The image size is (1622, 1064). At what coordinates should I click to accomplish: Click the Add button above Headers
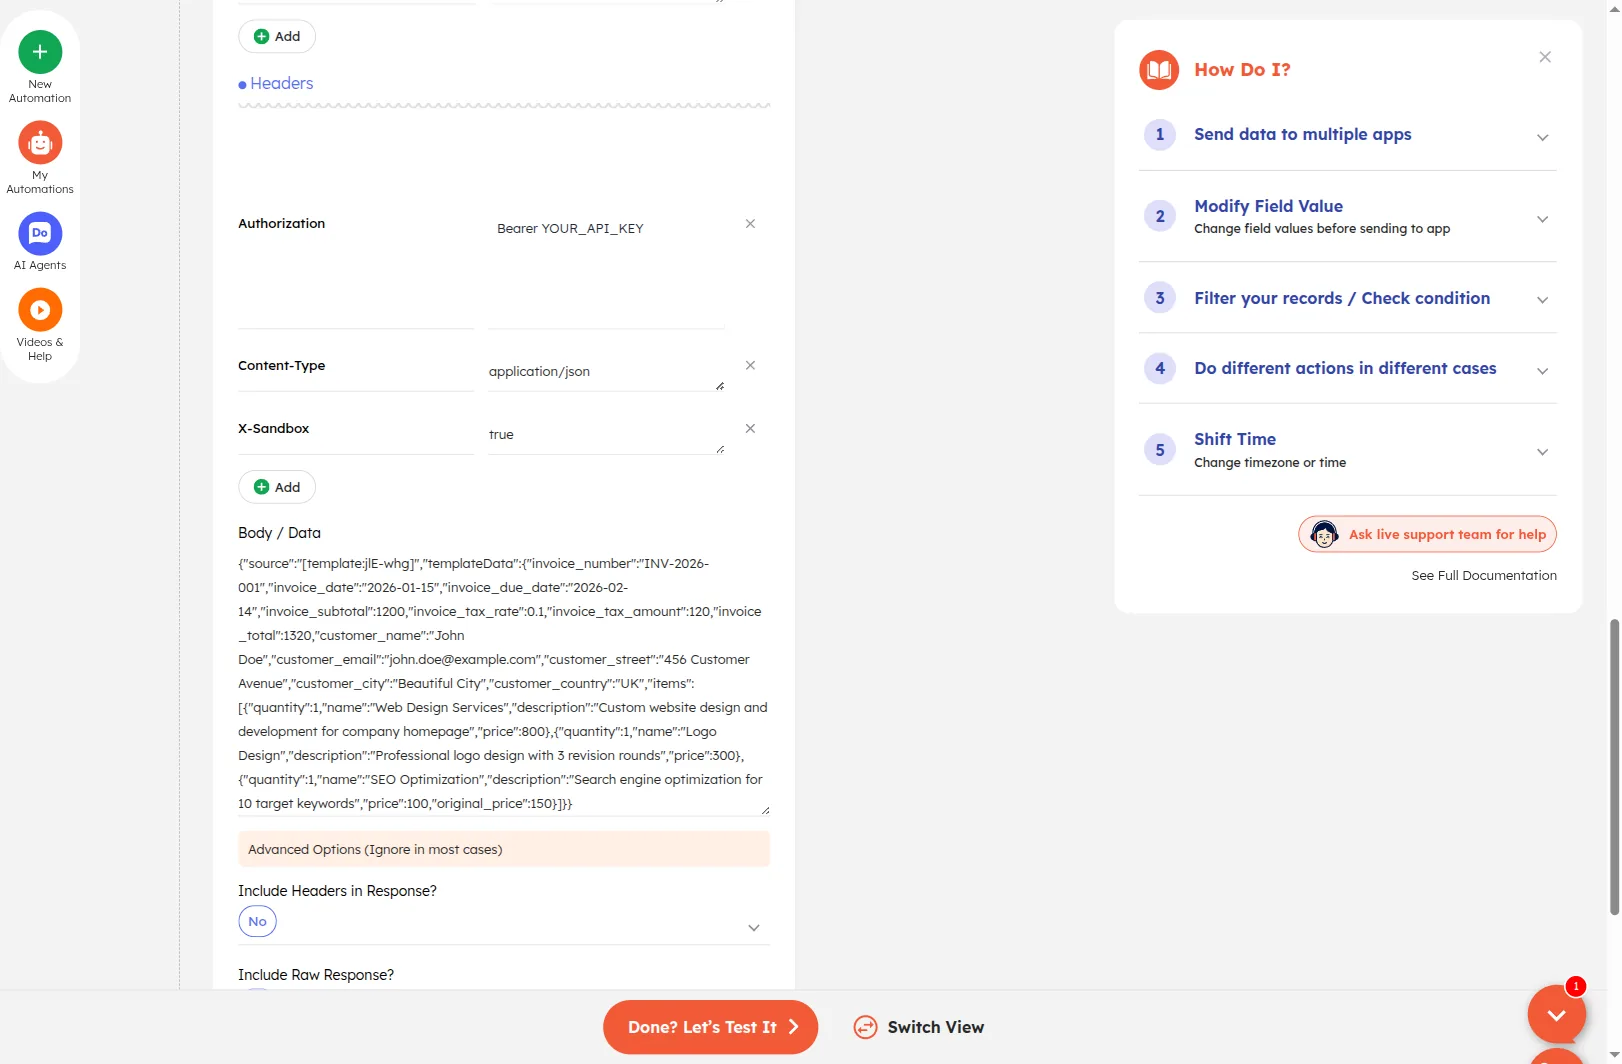[x=277, y=36]
